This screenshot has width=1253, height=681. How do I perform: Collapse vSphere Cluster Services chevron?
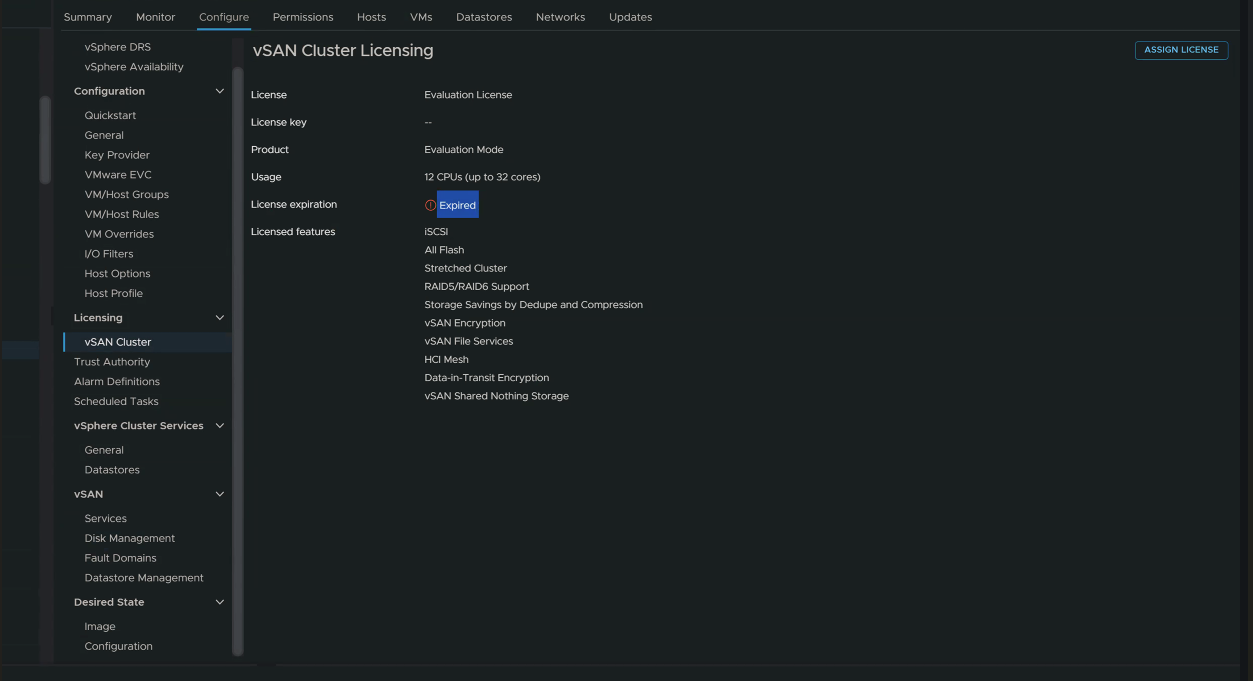(220, 426)
